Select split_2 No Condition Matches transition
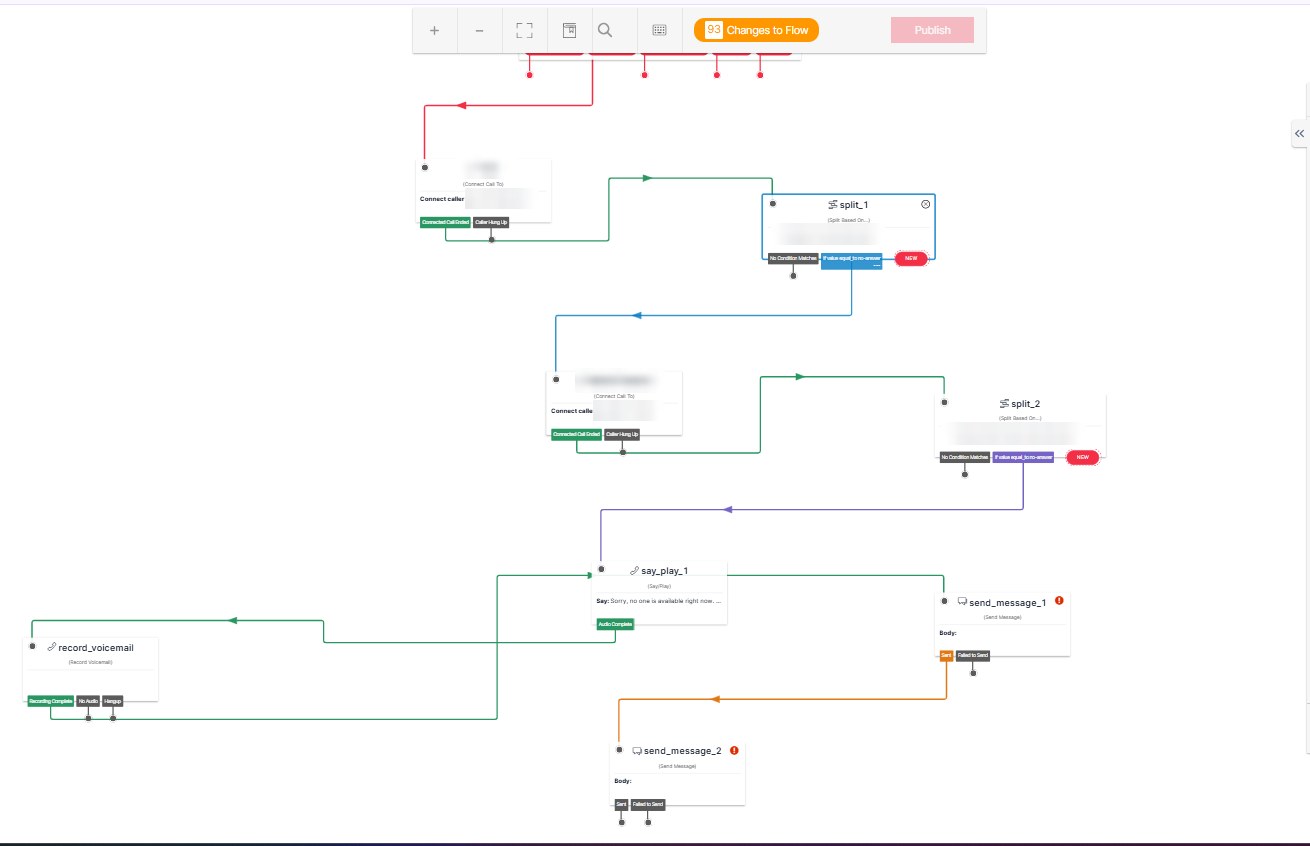Viewport: 1310px width, 846px height. 965,457
